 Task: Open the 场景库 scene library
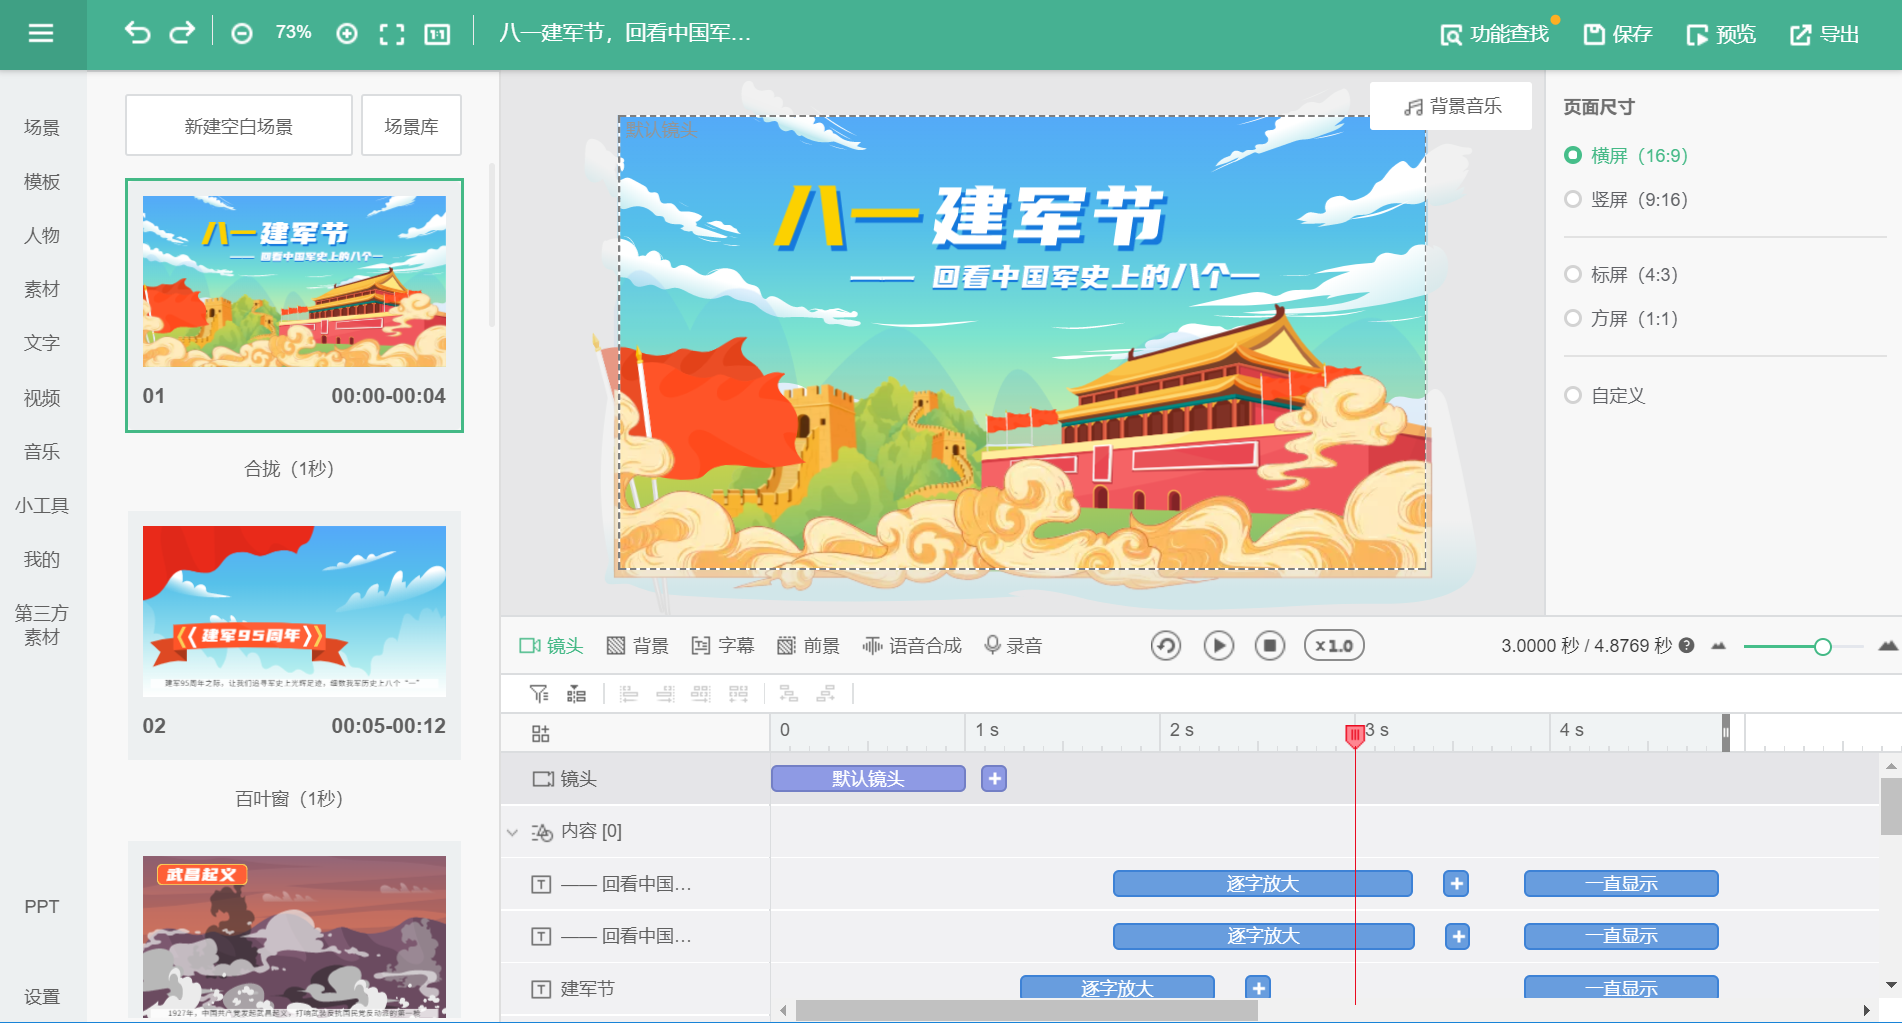(x=411, y=126)
